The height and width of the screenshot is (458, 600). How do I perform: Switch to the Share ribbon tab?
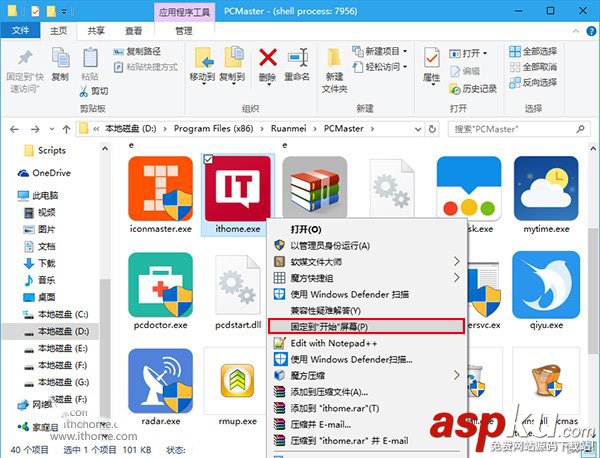[96, 31]
